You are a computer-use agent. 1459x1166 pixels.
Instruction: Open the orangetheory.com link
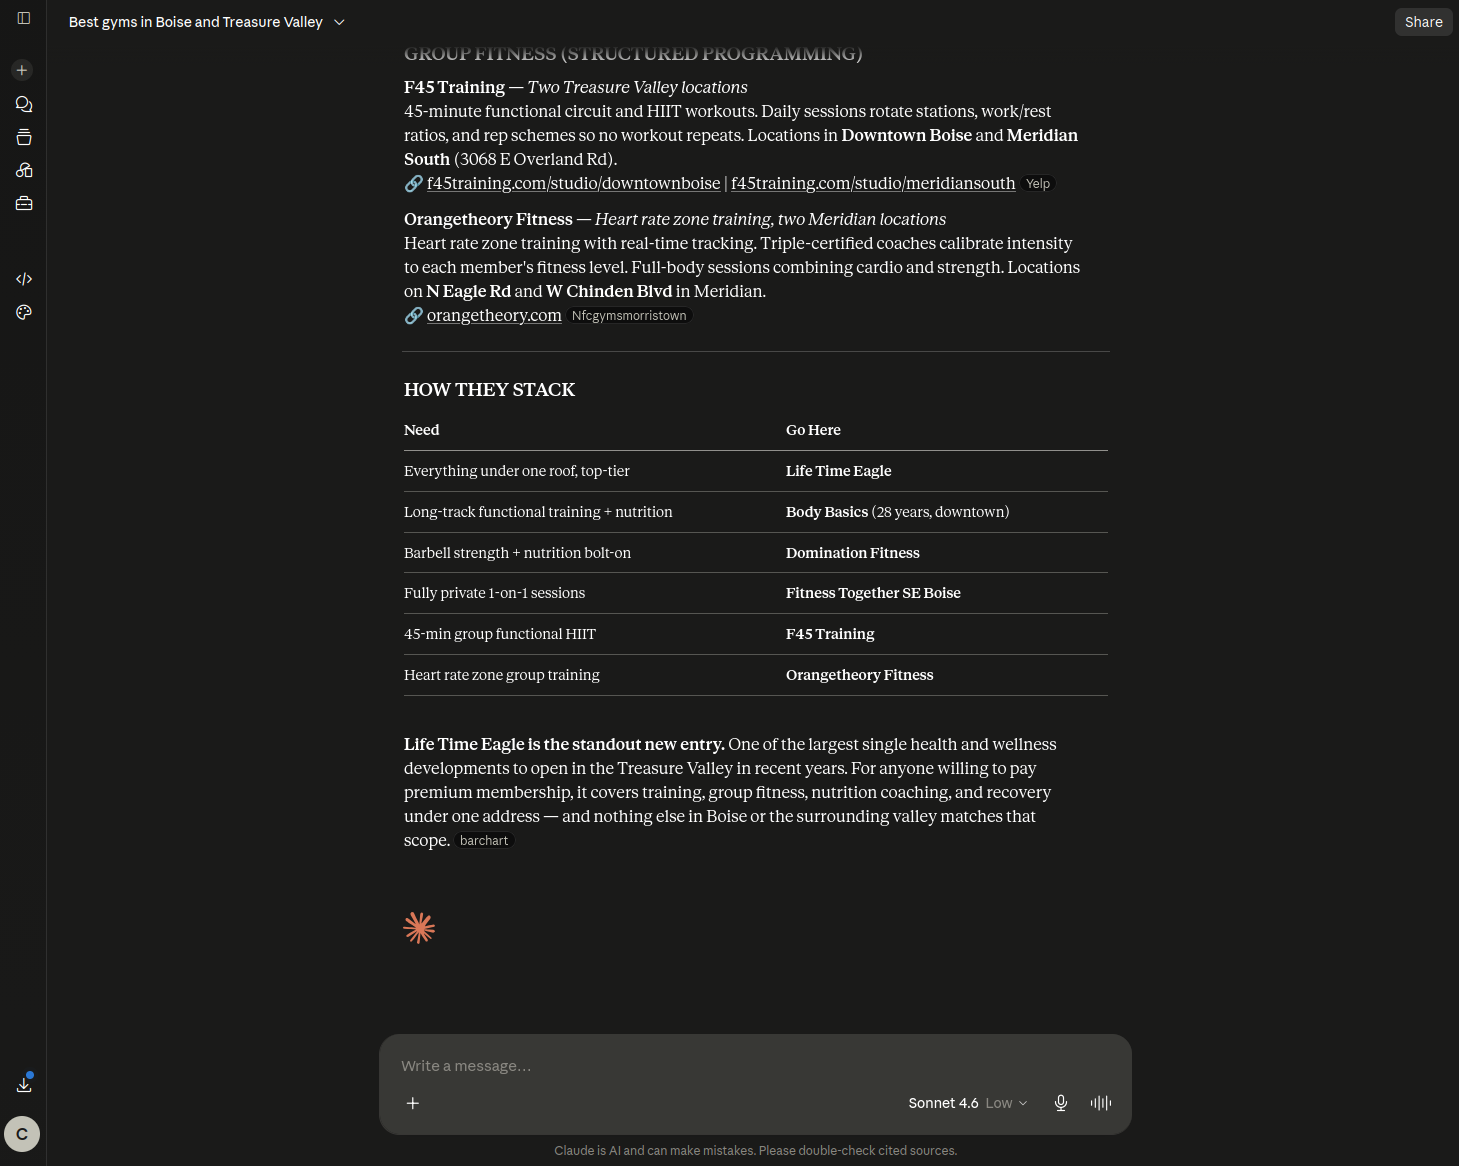pos(494,315)
